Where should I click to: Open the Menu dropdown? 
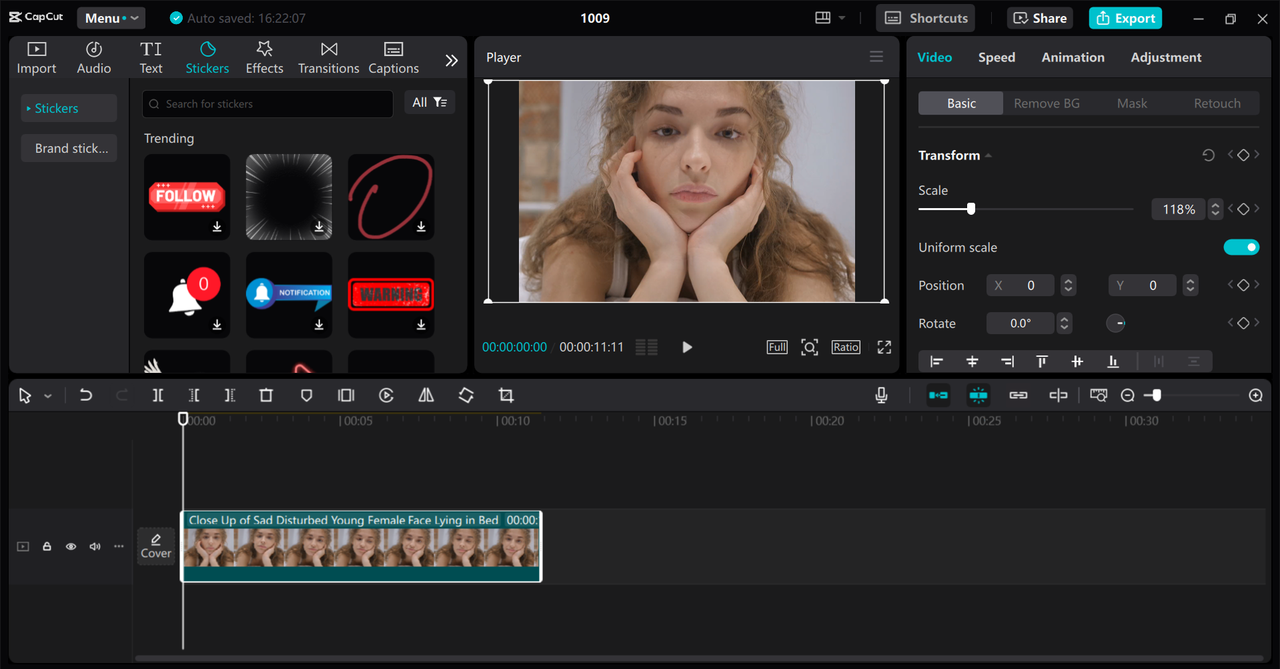(111, 18)
